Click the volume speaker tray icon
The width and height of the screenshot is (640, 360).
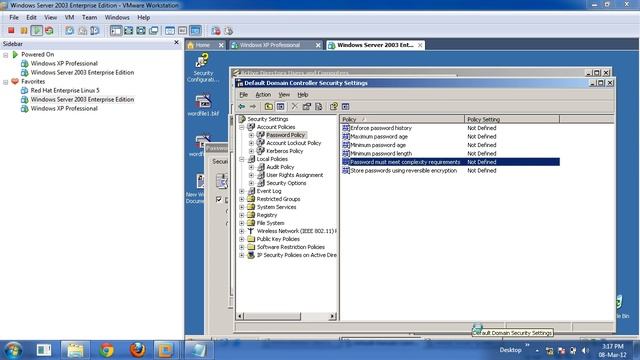[585, 350]
